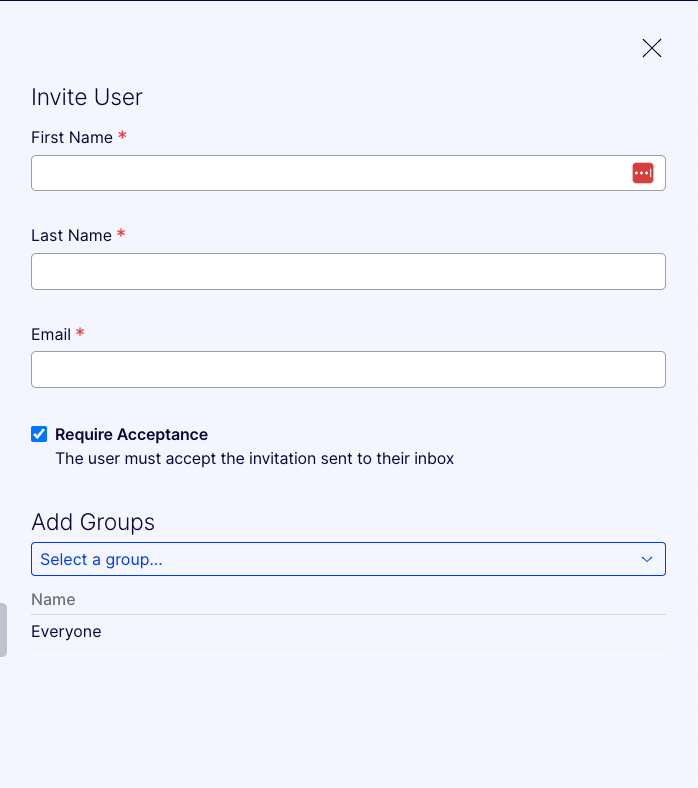698x788 pixels.
Task: Click the Last Name label
Action: pyautogui.click(x=71, y=235)
